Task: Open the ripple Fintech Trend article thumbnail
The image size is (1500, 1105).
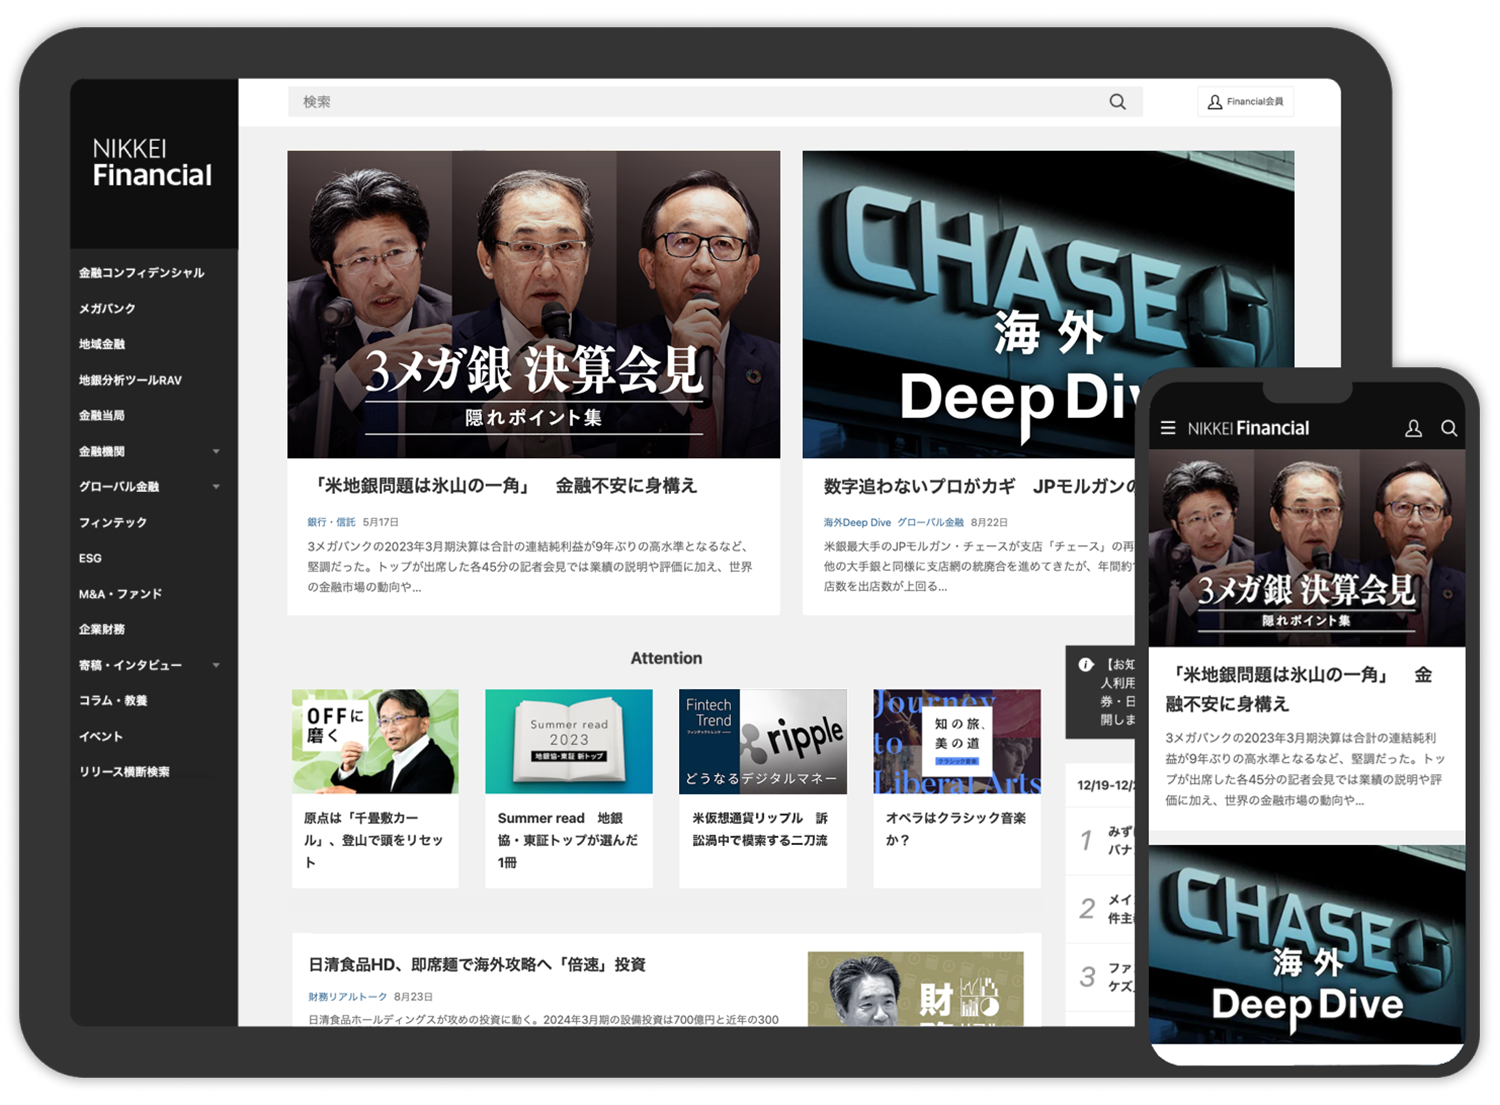Action: click(x=762, y=741)
